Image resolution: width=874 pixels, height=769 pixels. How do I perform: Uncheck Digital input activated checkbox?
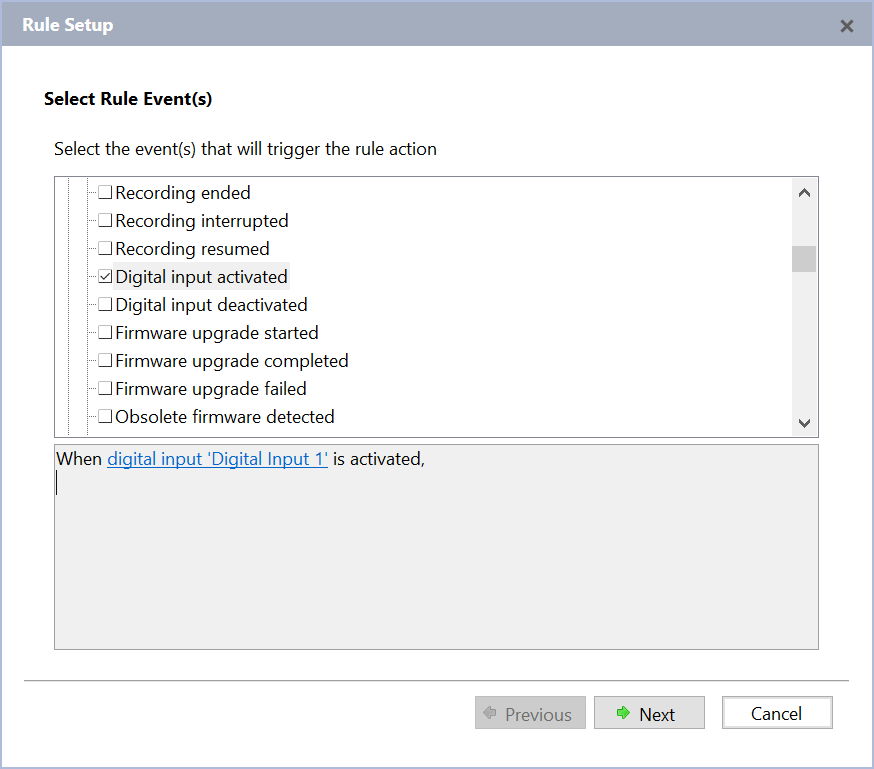[x=105, y=277]
